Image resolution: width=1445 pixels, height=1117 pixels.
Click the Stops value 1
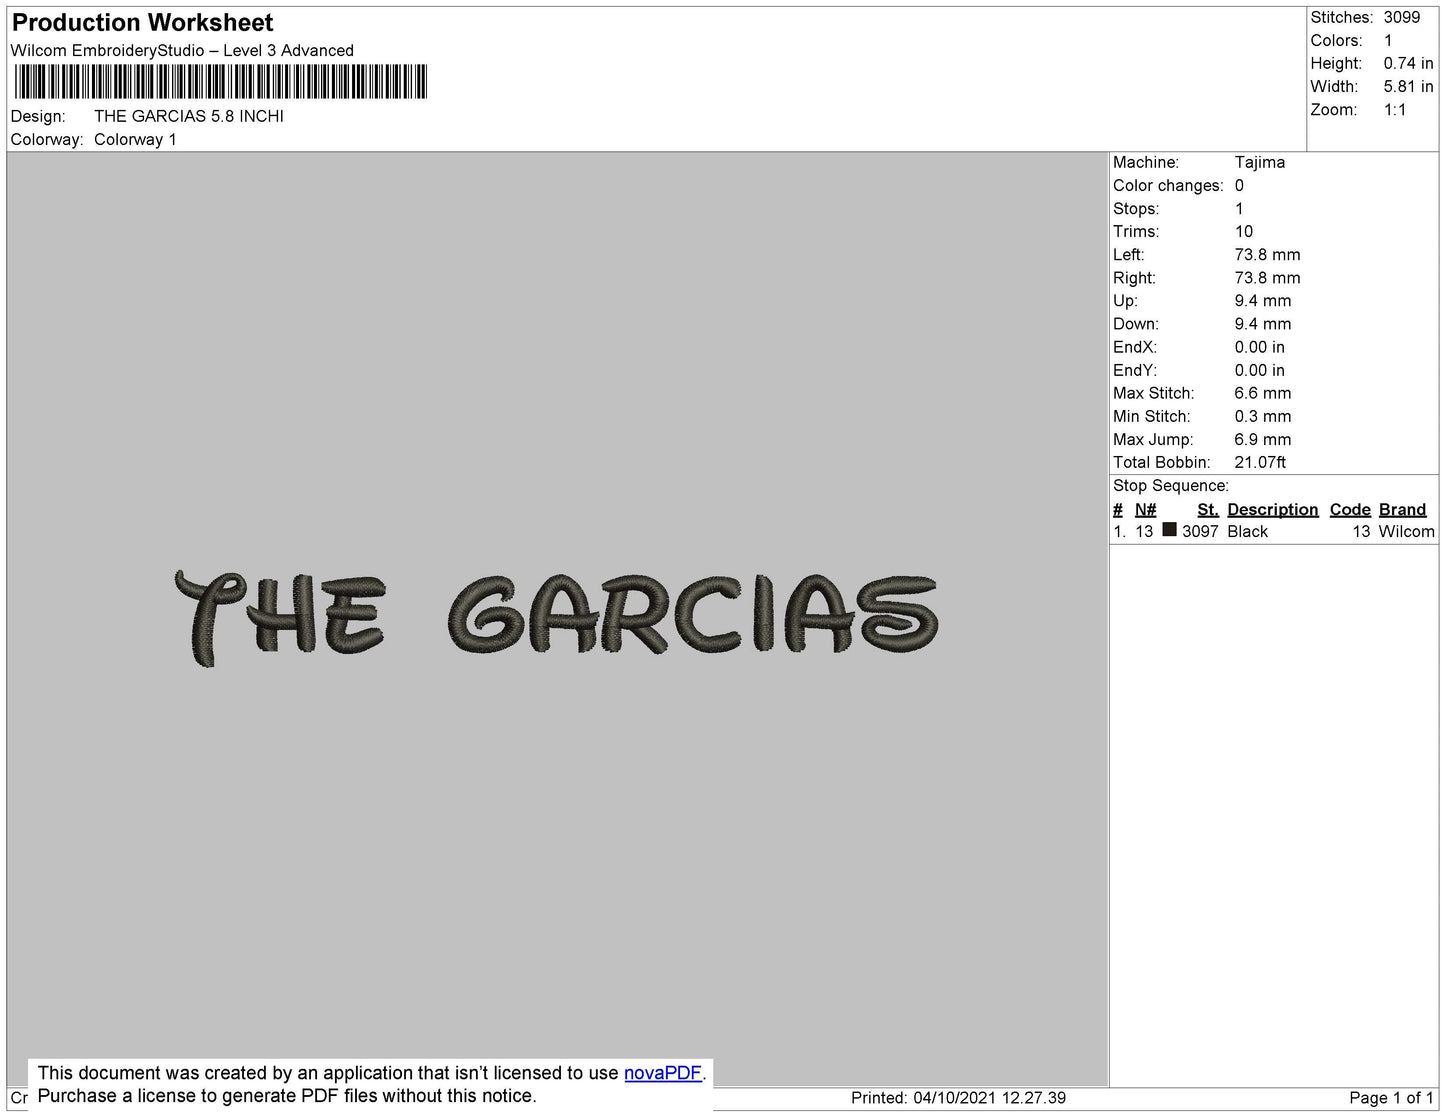coord(1240,209)
